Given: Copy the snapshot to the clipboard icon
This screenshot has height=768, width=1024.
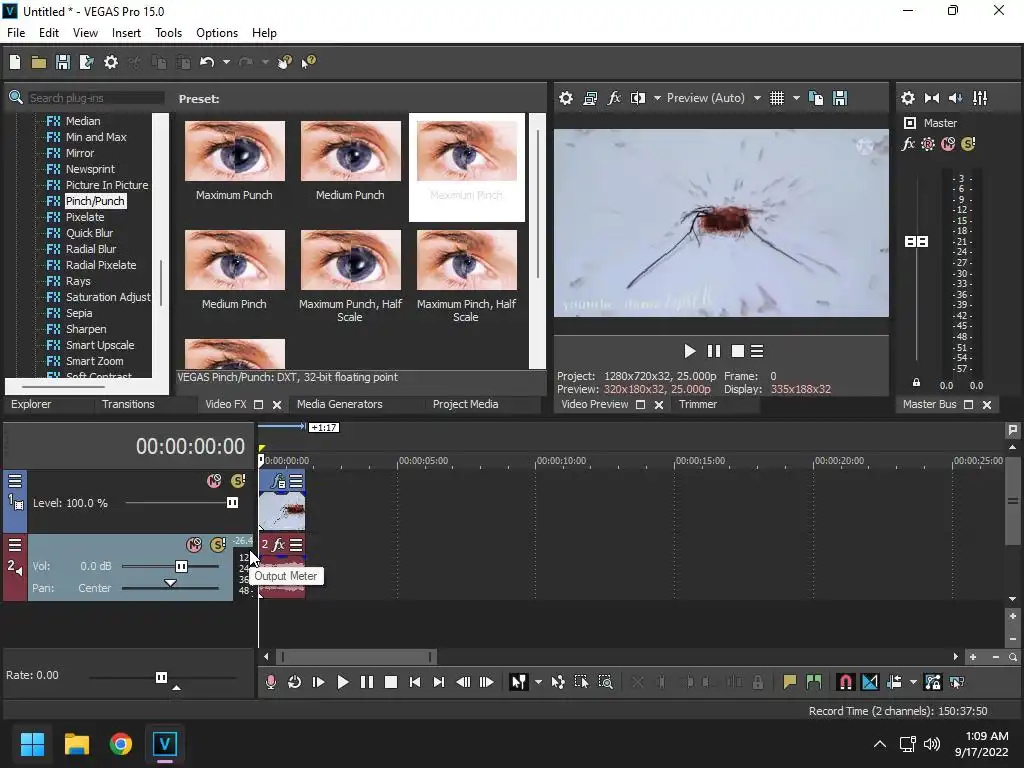Looking at the screenshot, I should pos(816,98).
